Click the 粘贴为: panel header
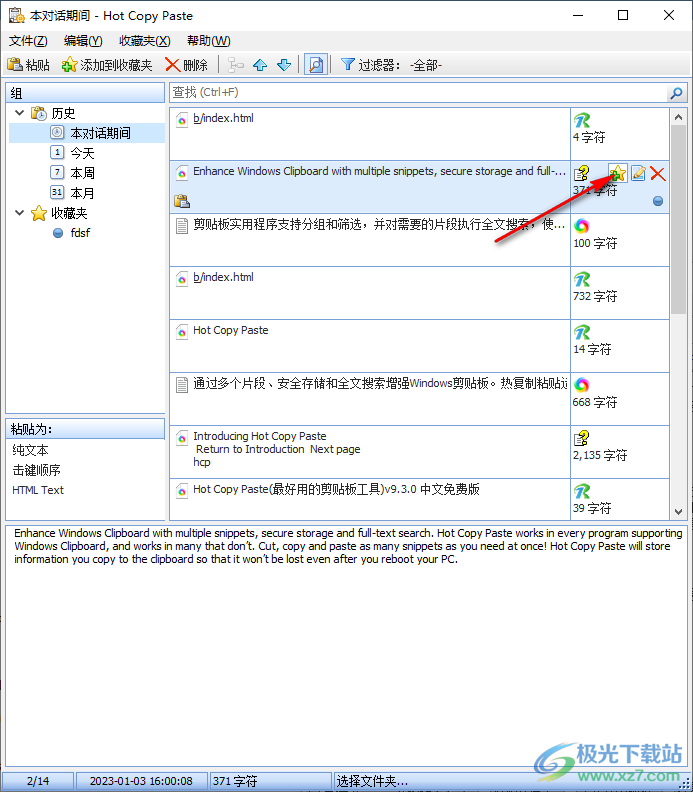Image resolution: width=693 pixels, height=792 pixels. [x=85, y=429]
